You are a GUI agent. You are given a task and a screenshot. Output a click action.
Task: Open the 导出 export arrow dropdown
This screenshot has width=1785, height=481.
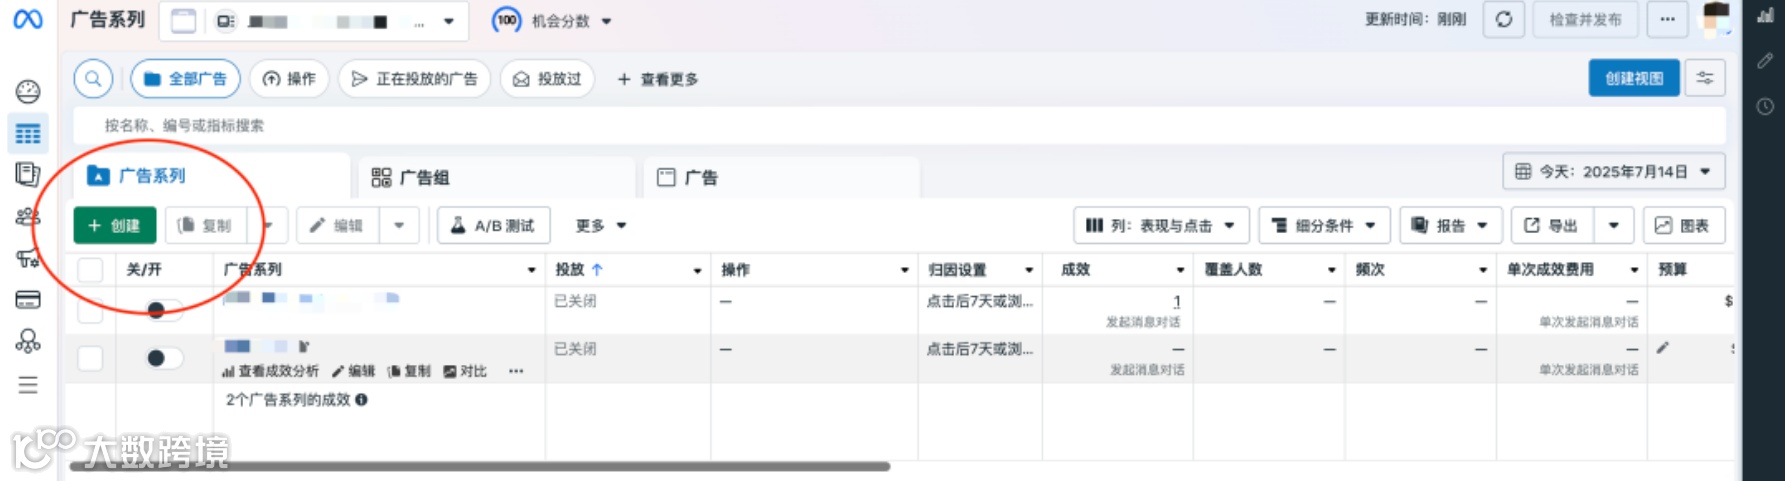tap(1613, 225)
